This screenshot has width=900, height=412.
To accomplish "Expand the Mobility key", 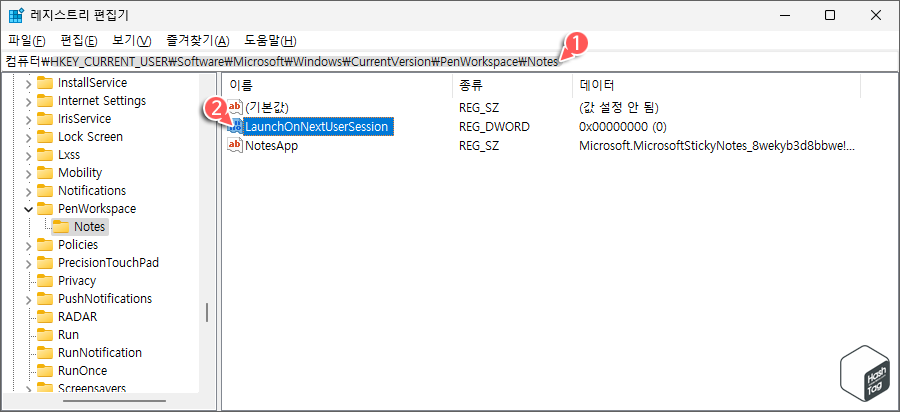I will click(29, 173).
